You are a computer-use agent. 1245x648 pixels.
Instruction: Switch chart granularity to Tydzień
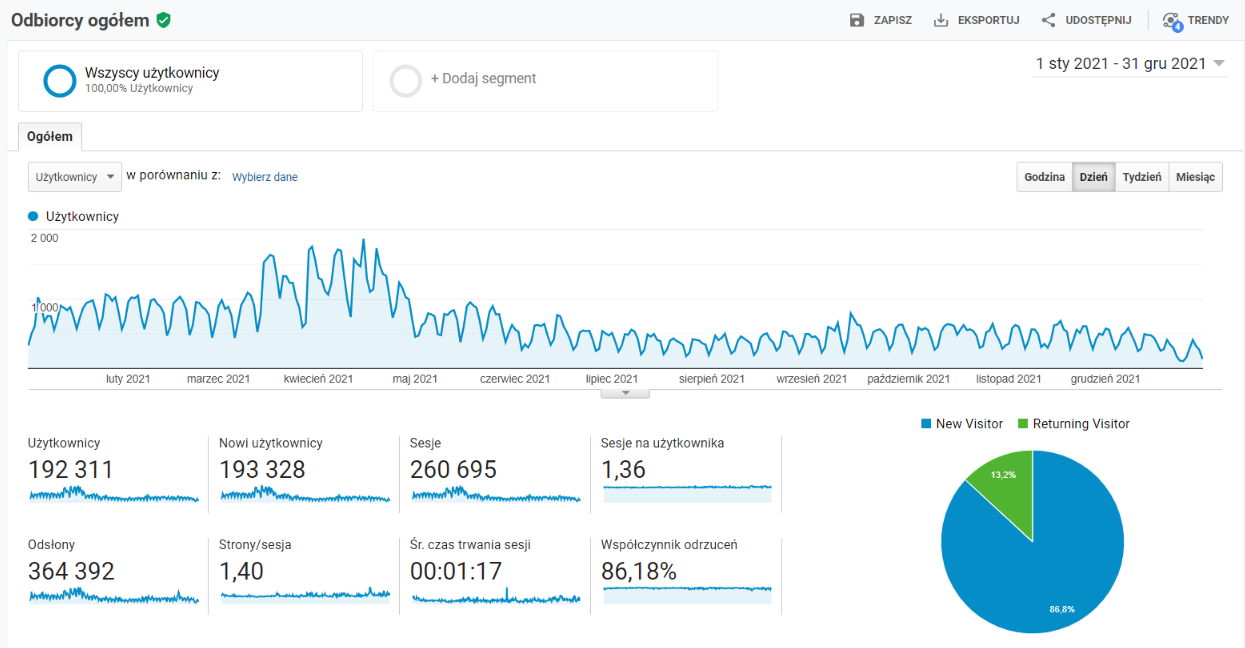tap(1141, 177)
